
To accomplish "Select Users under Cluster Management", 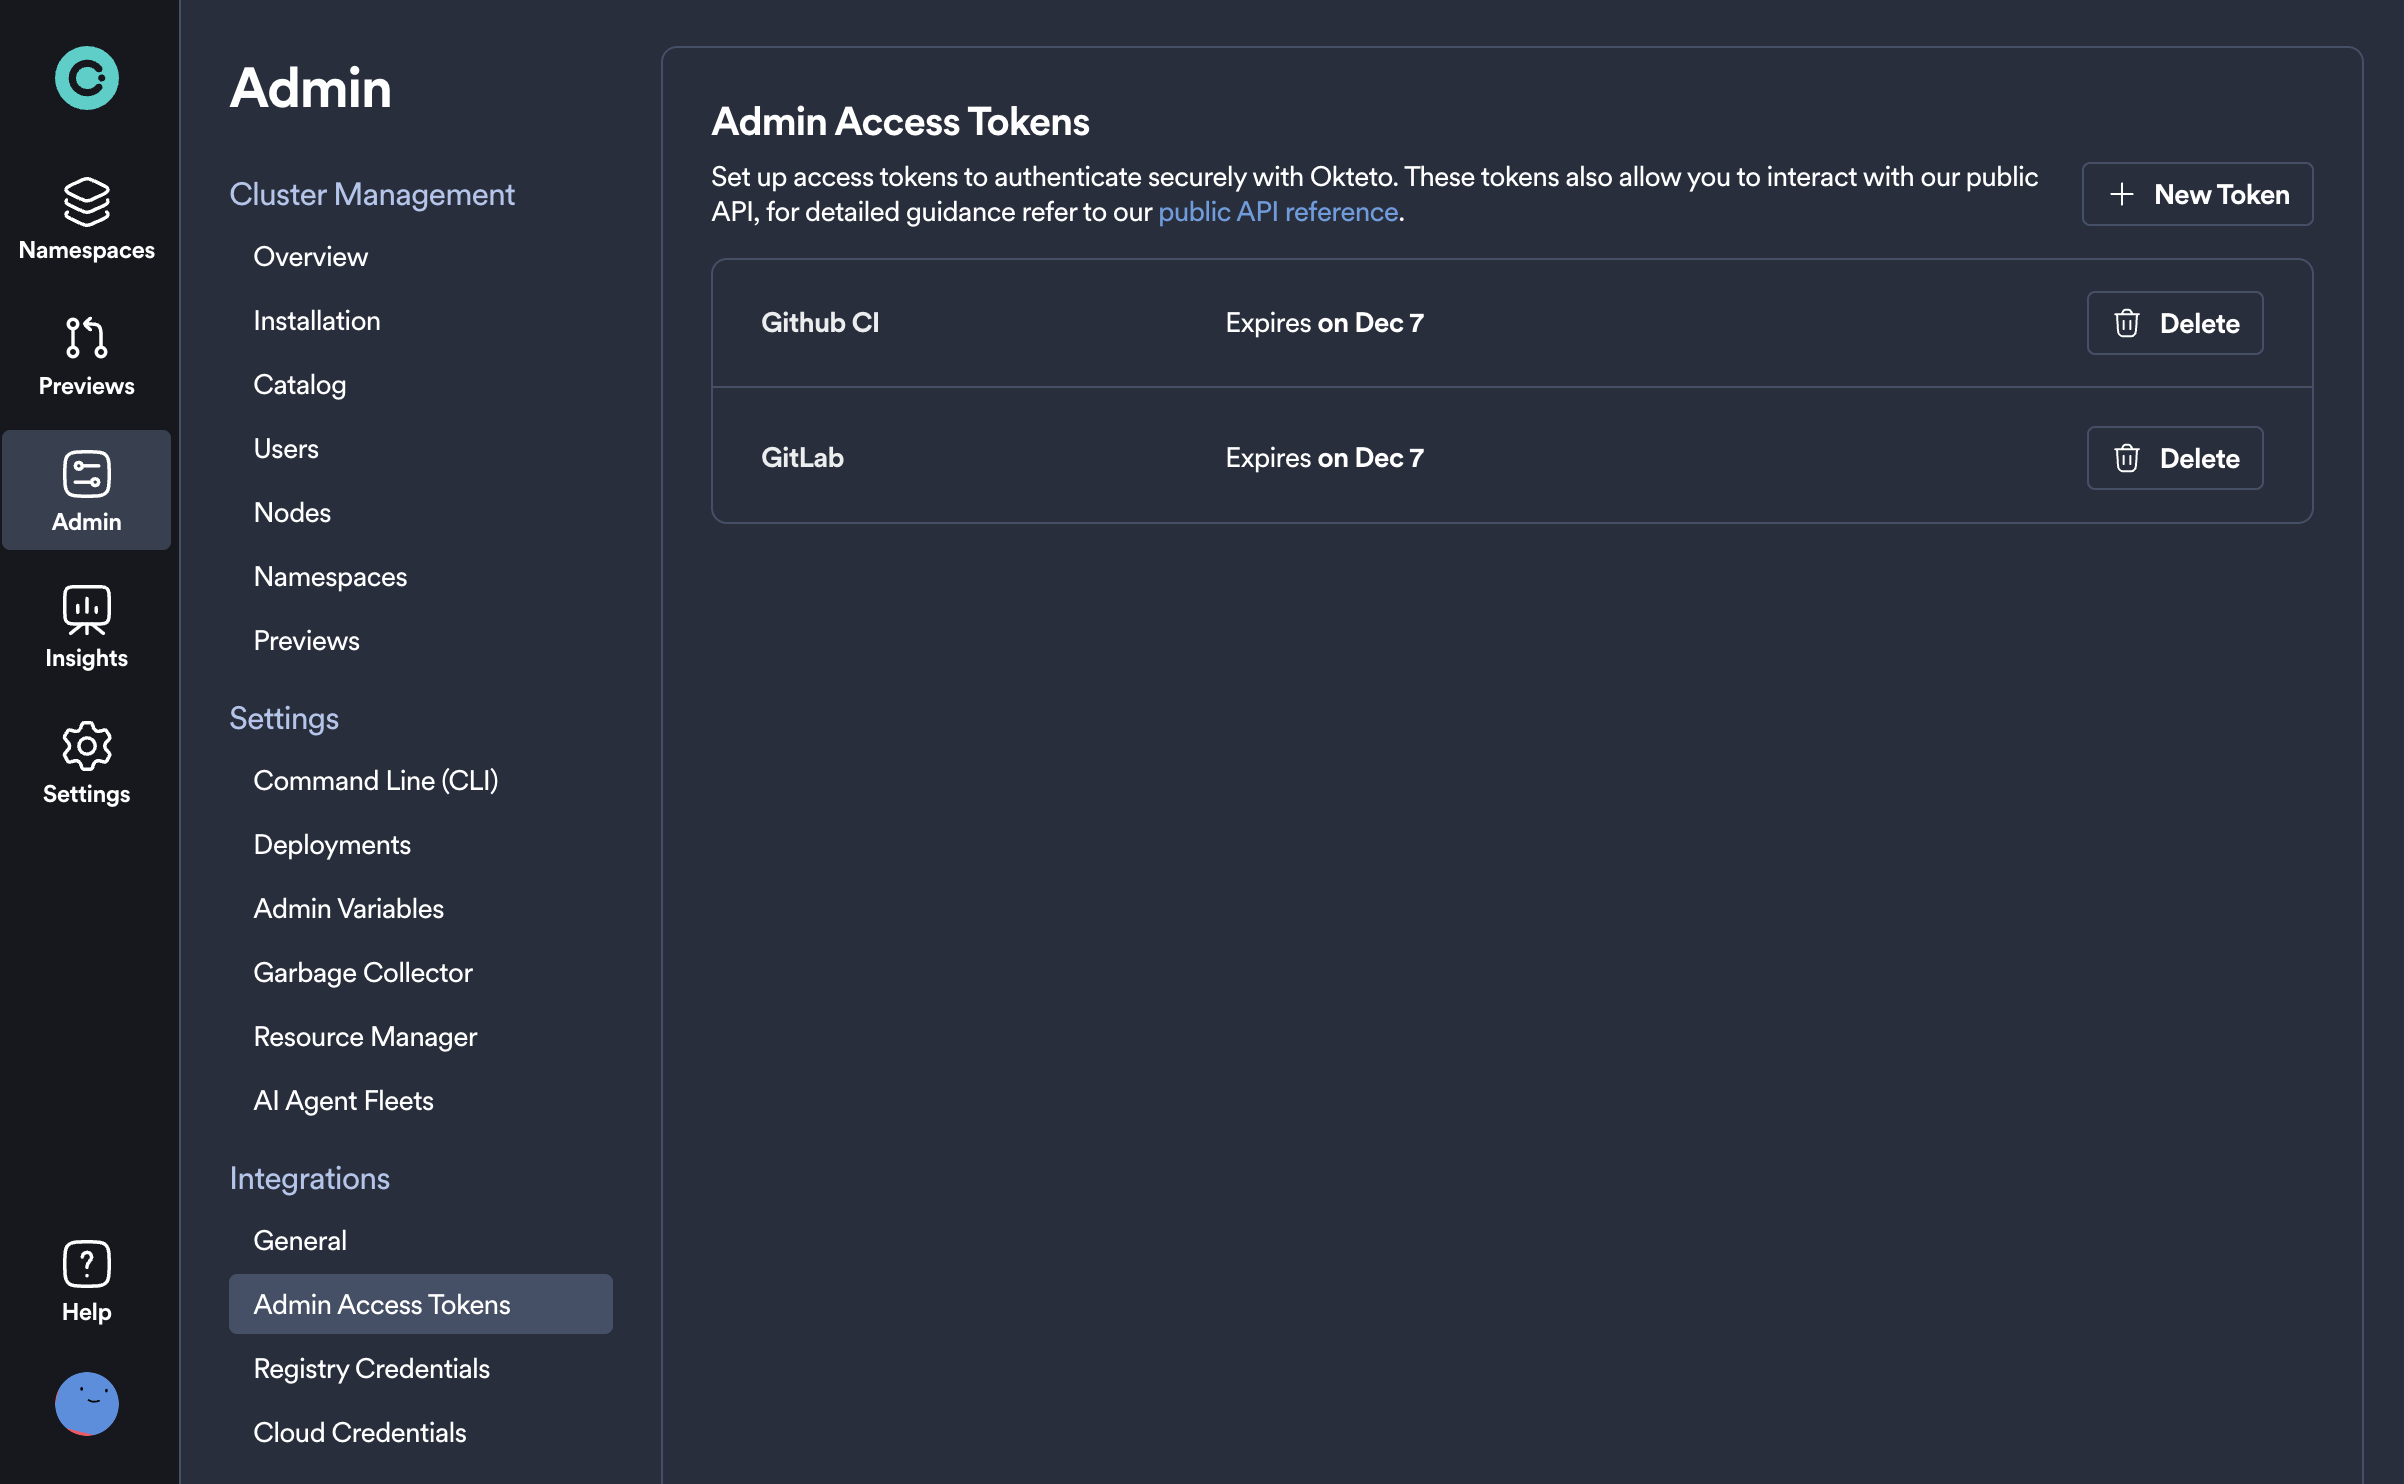I will pyautogui.click(x=286, y=448).
